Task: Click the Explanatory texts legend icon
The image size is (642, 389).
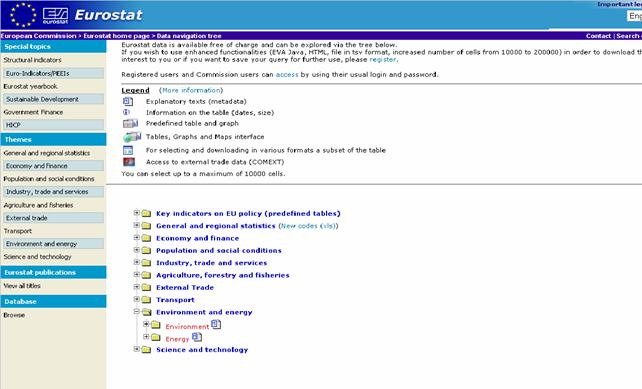Action: [128, 101]
